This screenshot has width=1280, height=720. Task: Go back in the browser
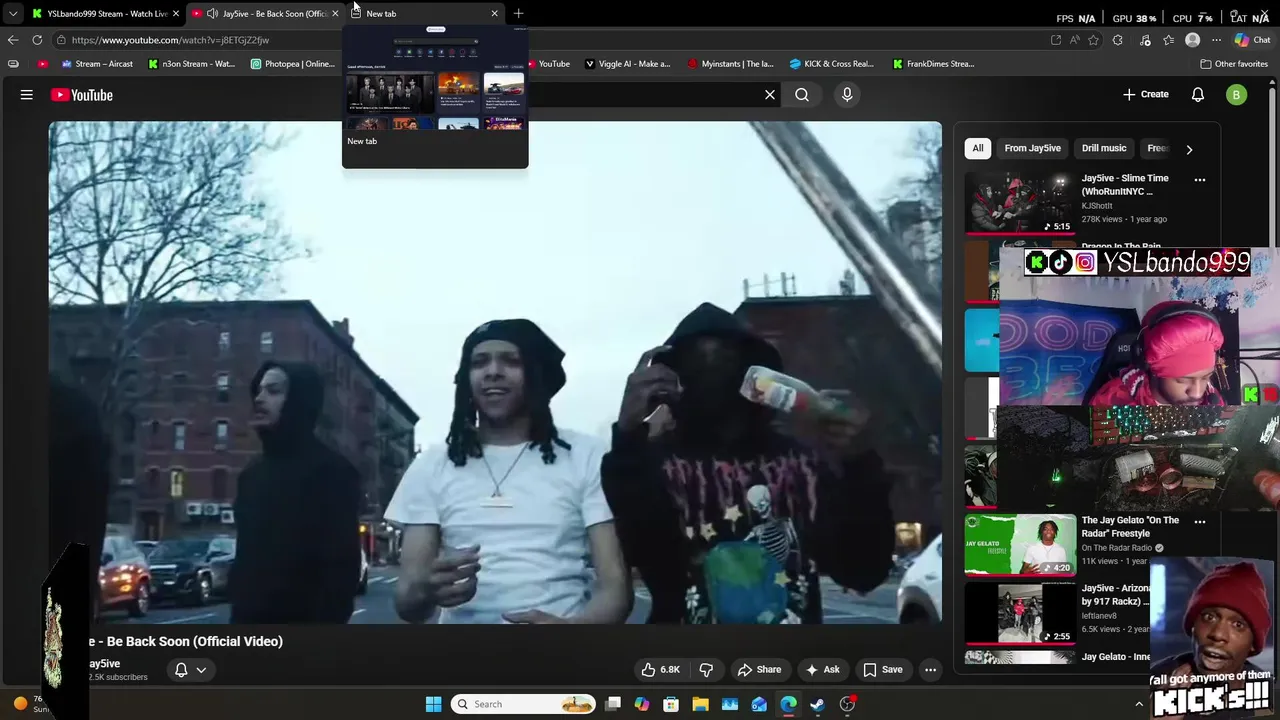(13, 40)
